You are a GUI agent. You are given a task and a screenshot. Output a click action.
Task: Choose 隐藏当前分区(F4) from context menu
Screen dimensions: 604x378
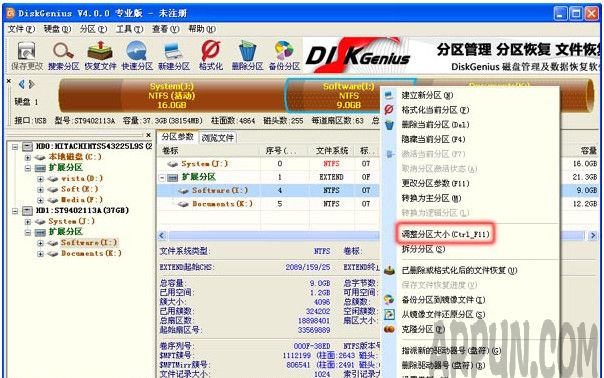click(x=433, y=139)
